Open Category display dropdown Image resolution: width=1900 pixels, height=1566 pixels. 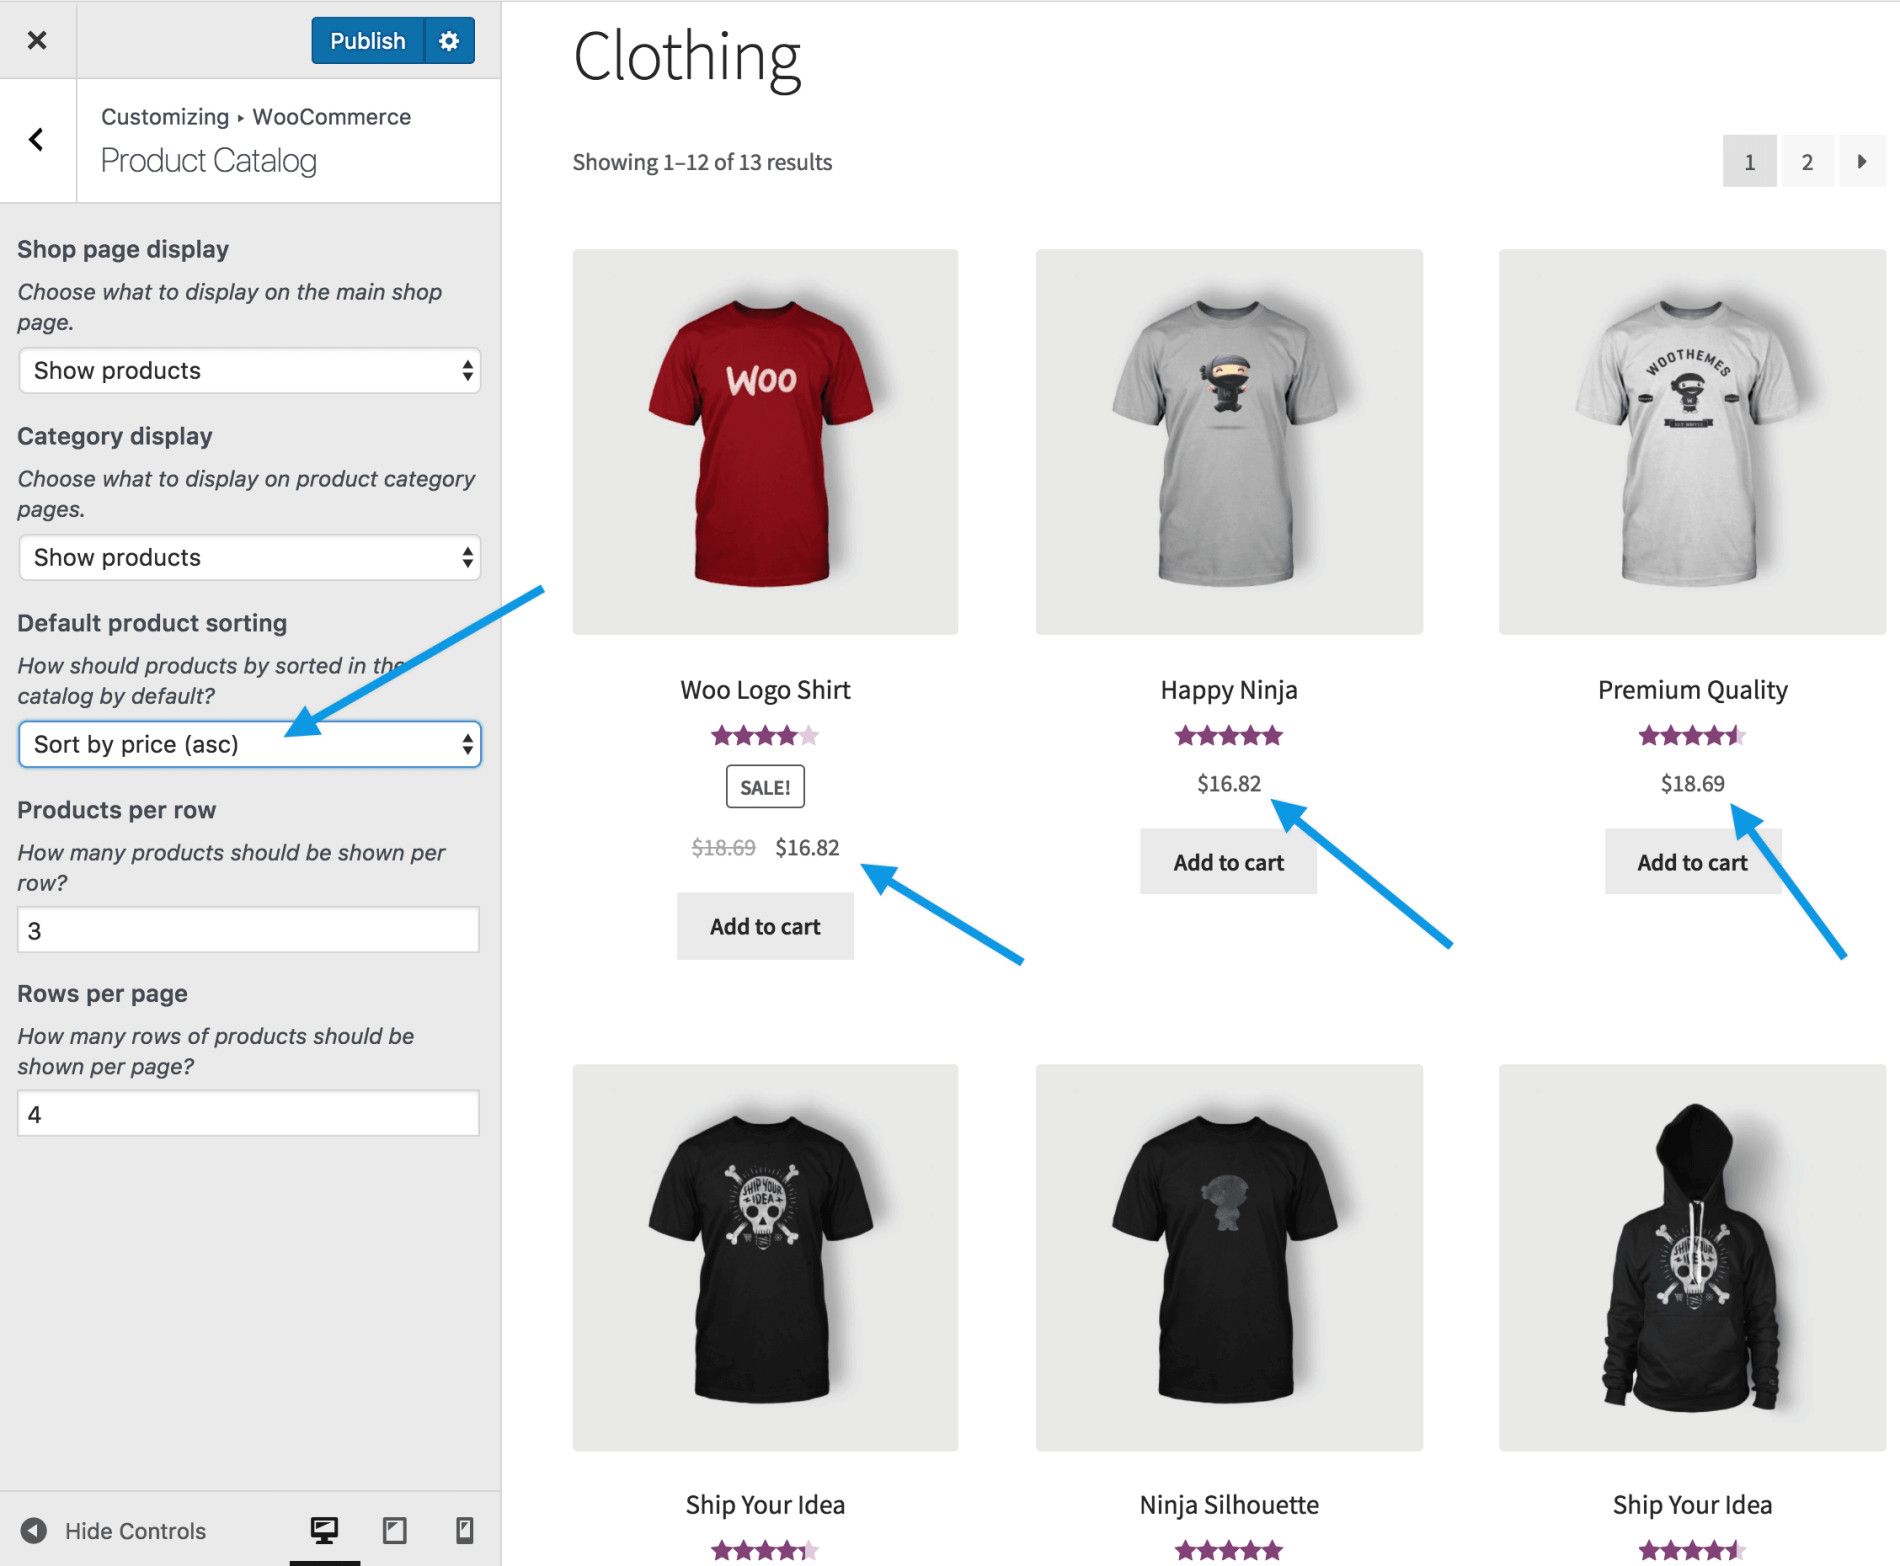249,558
